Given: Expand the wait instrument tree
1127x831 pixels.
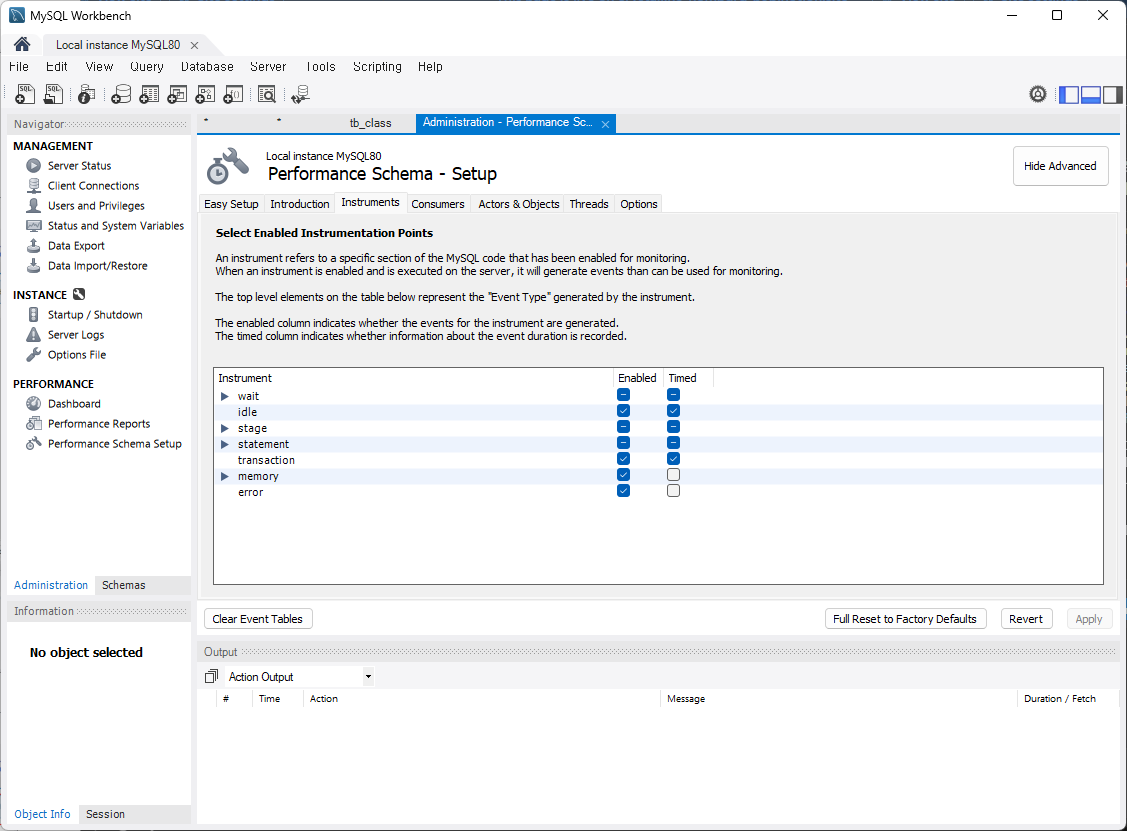Looking at the screenshot, I should coord(224,396).
